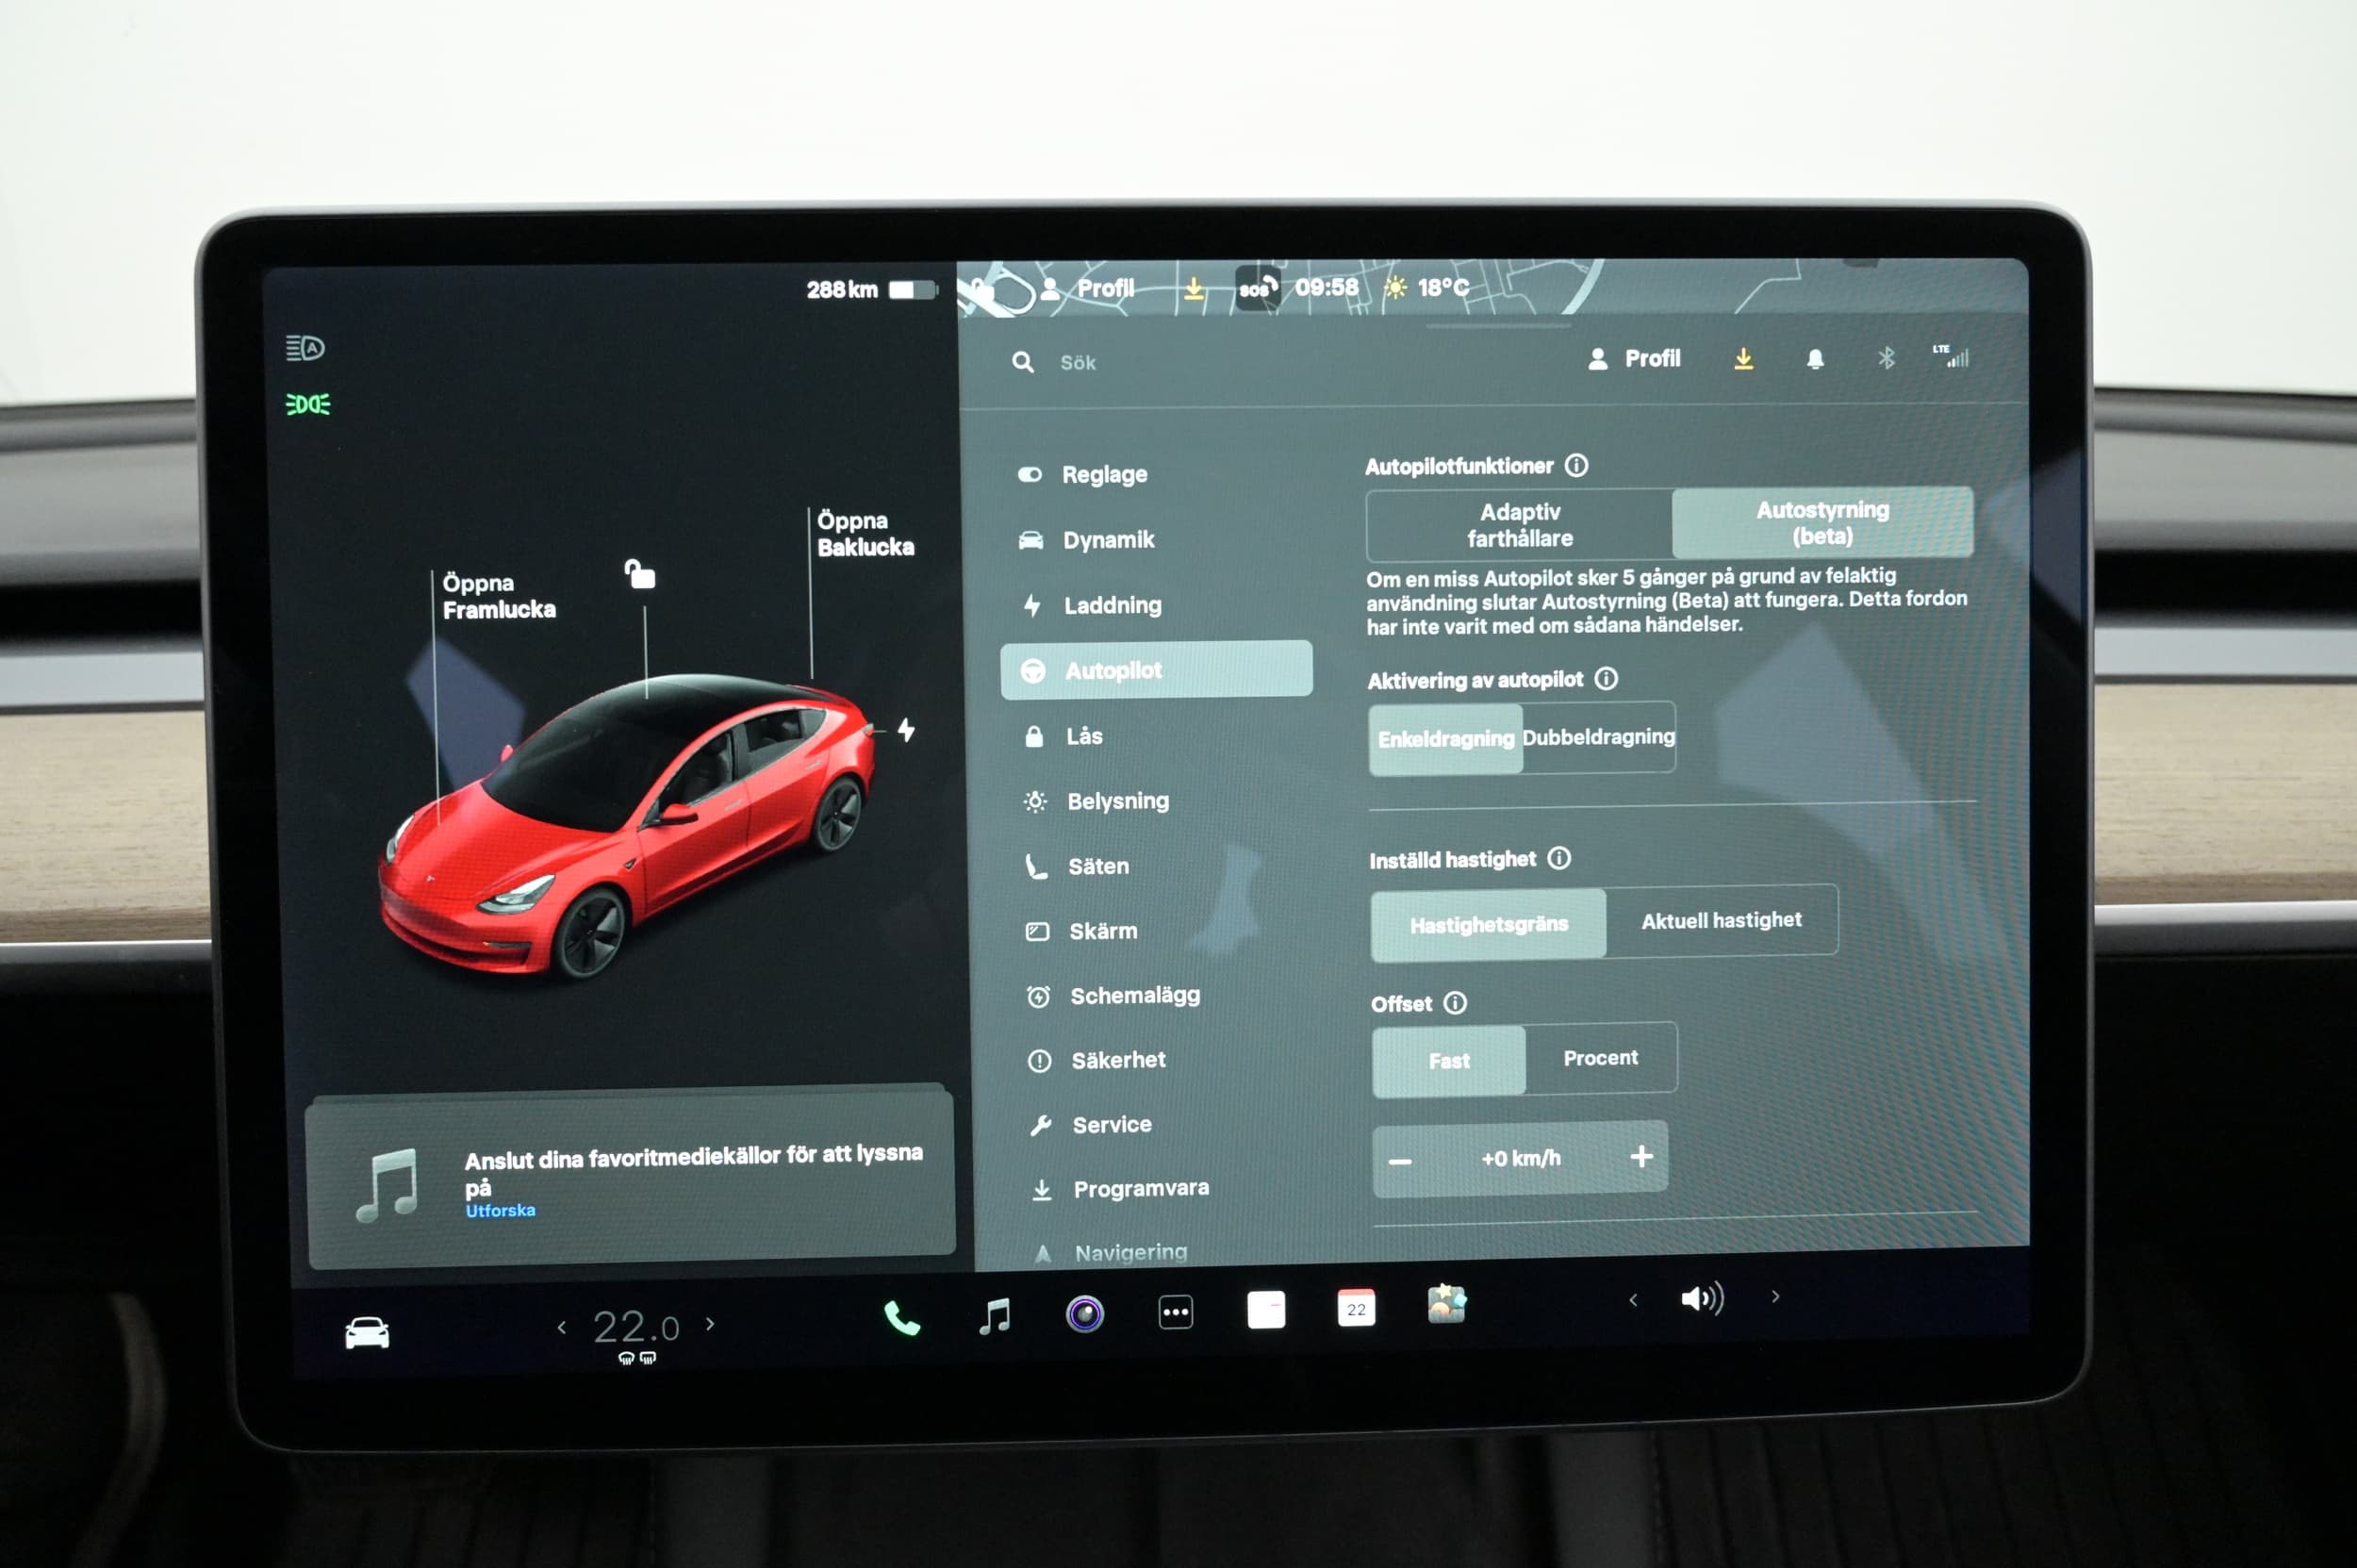Open info icon next to Offset
Screen dimensions: 2357x1568
tap(1455, 1002)
